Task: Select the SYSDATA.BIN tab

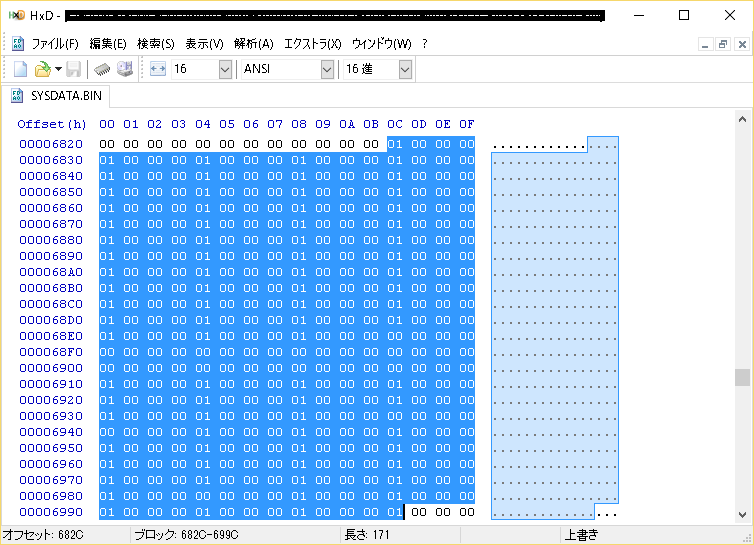Action: (58, 97)
